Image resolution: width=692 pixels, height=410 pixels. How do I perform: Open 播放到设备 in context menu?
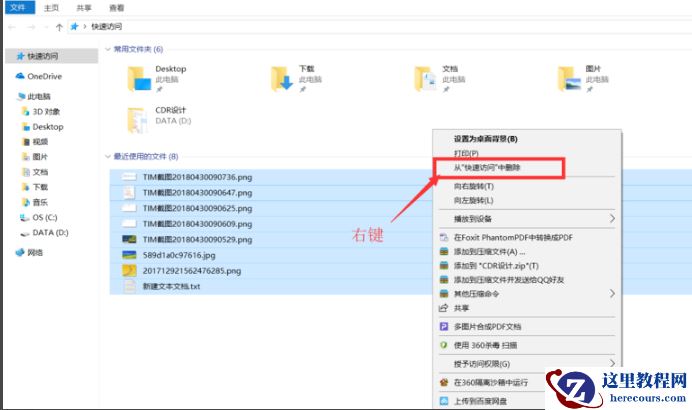pyautogui.click(x=473, y=219)
